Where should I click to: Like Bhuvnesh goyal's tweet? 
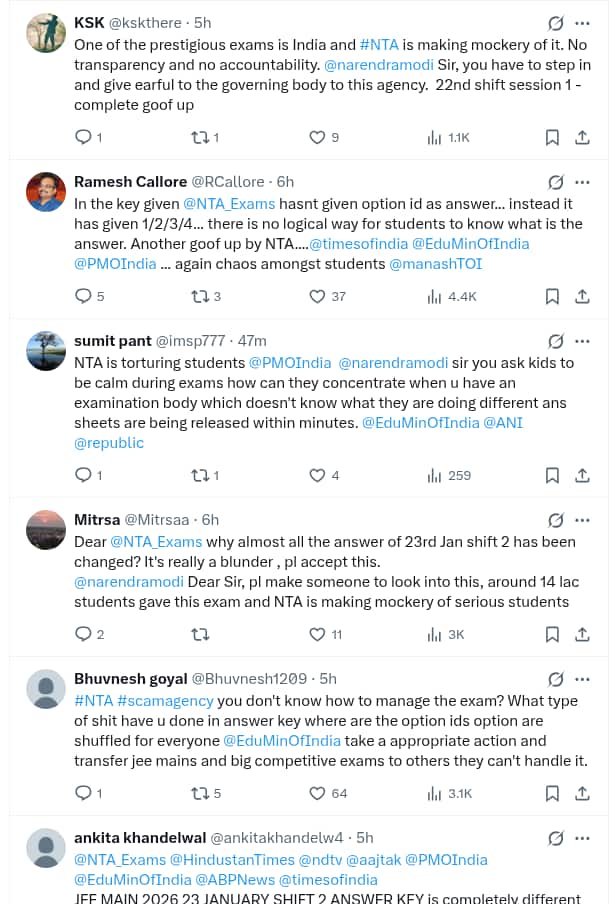pyautogui.click(x=317, y=793)
